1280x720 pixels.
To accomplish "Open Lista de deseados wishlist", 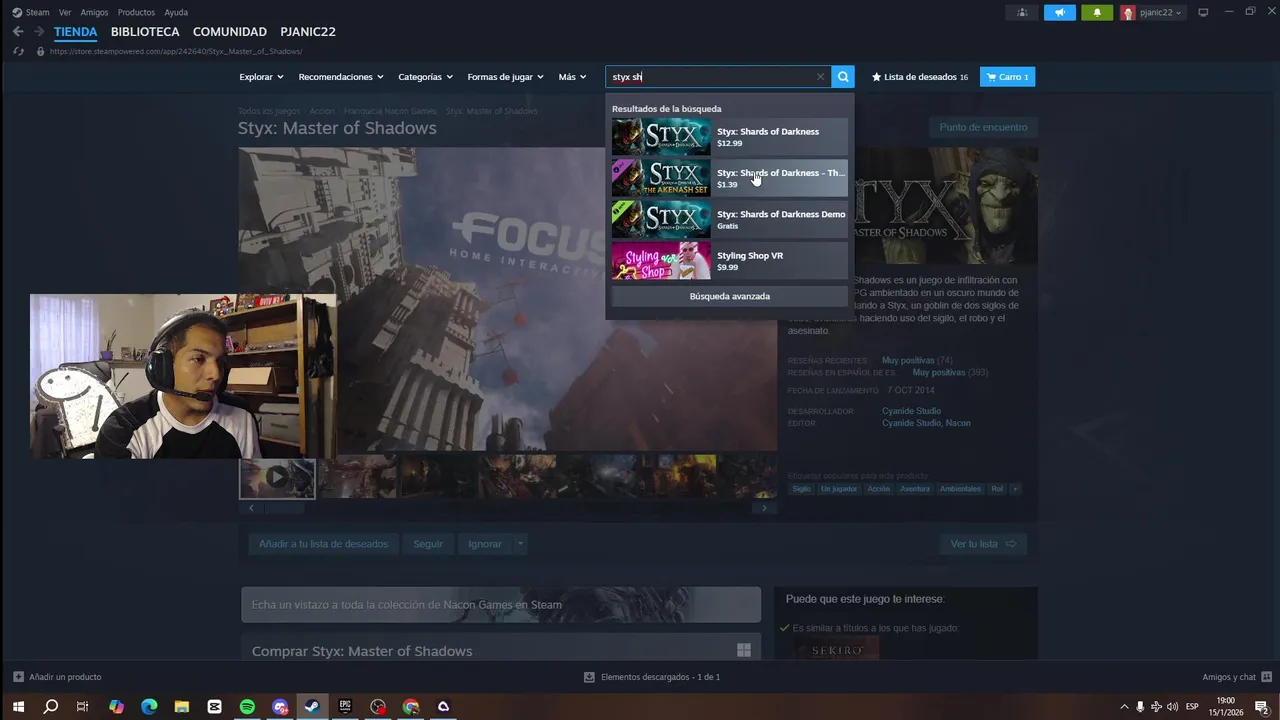I will coord(920,77).
